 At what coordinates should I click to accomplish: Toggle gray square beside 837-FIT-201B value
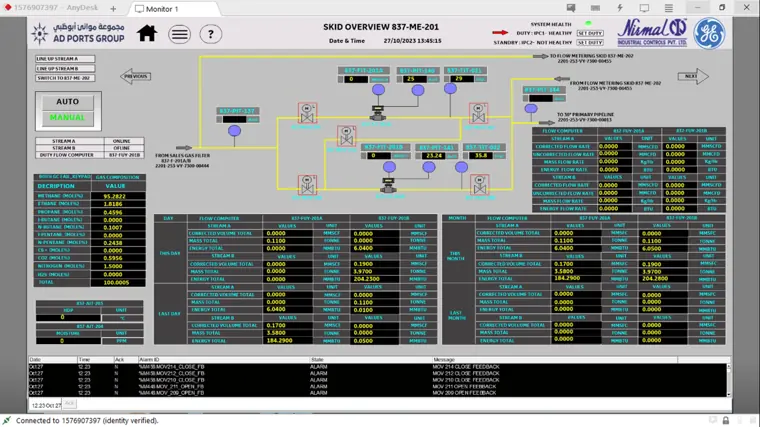[364, 156]
